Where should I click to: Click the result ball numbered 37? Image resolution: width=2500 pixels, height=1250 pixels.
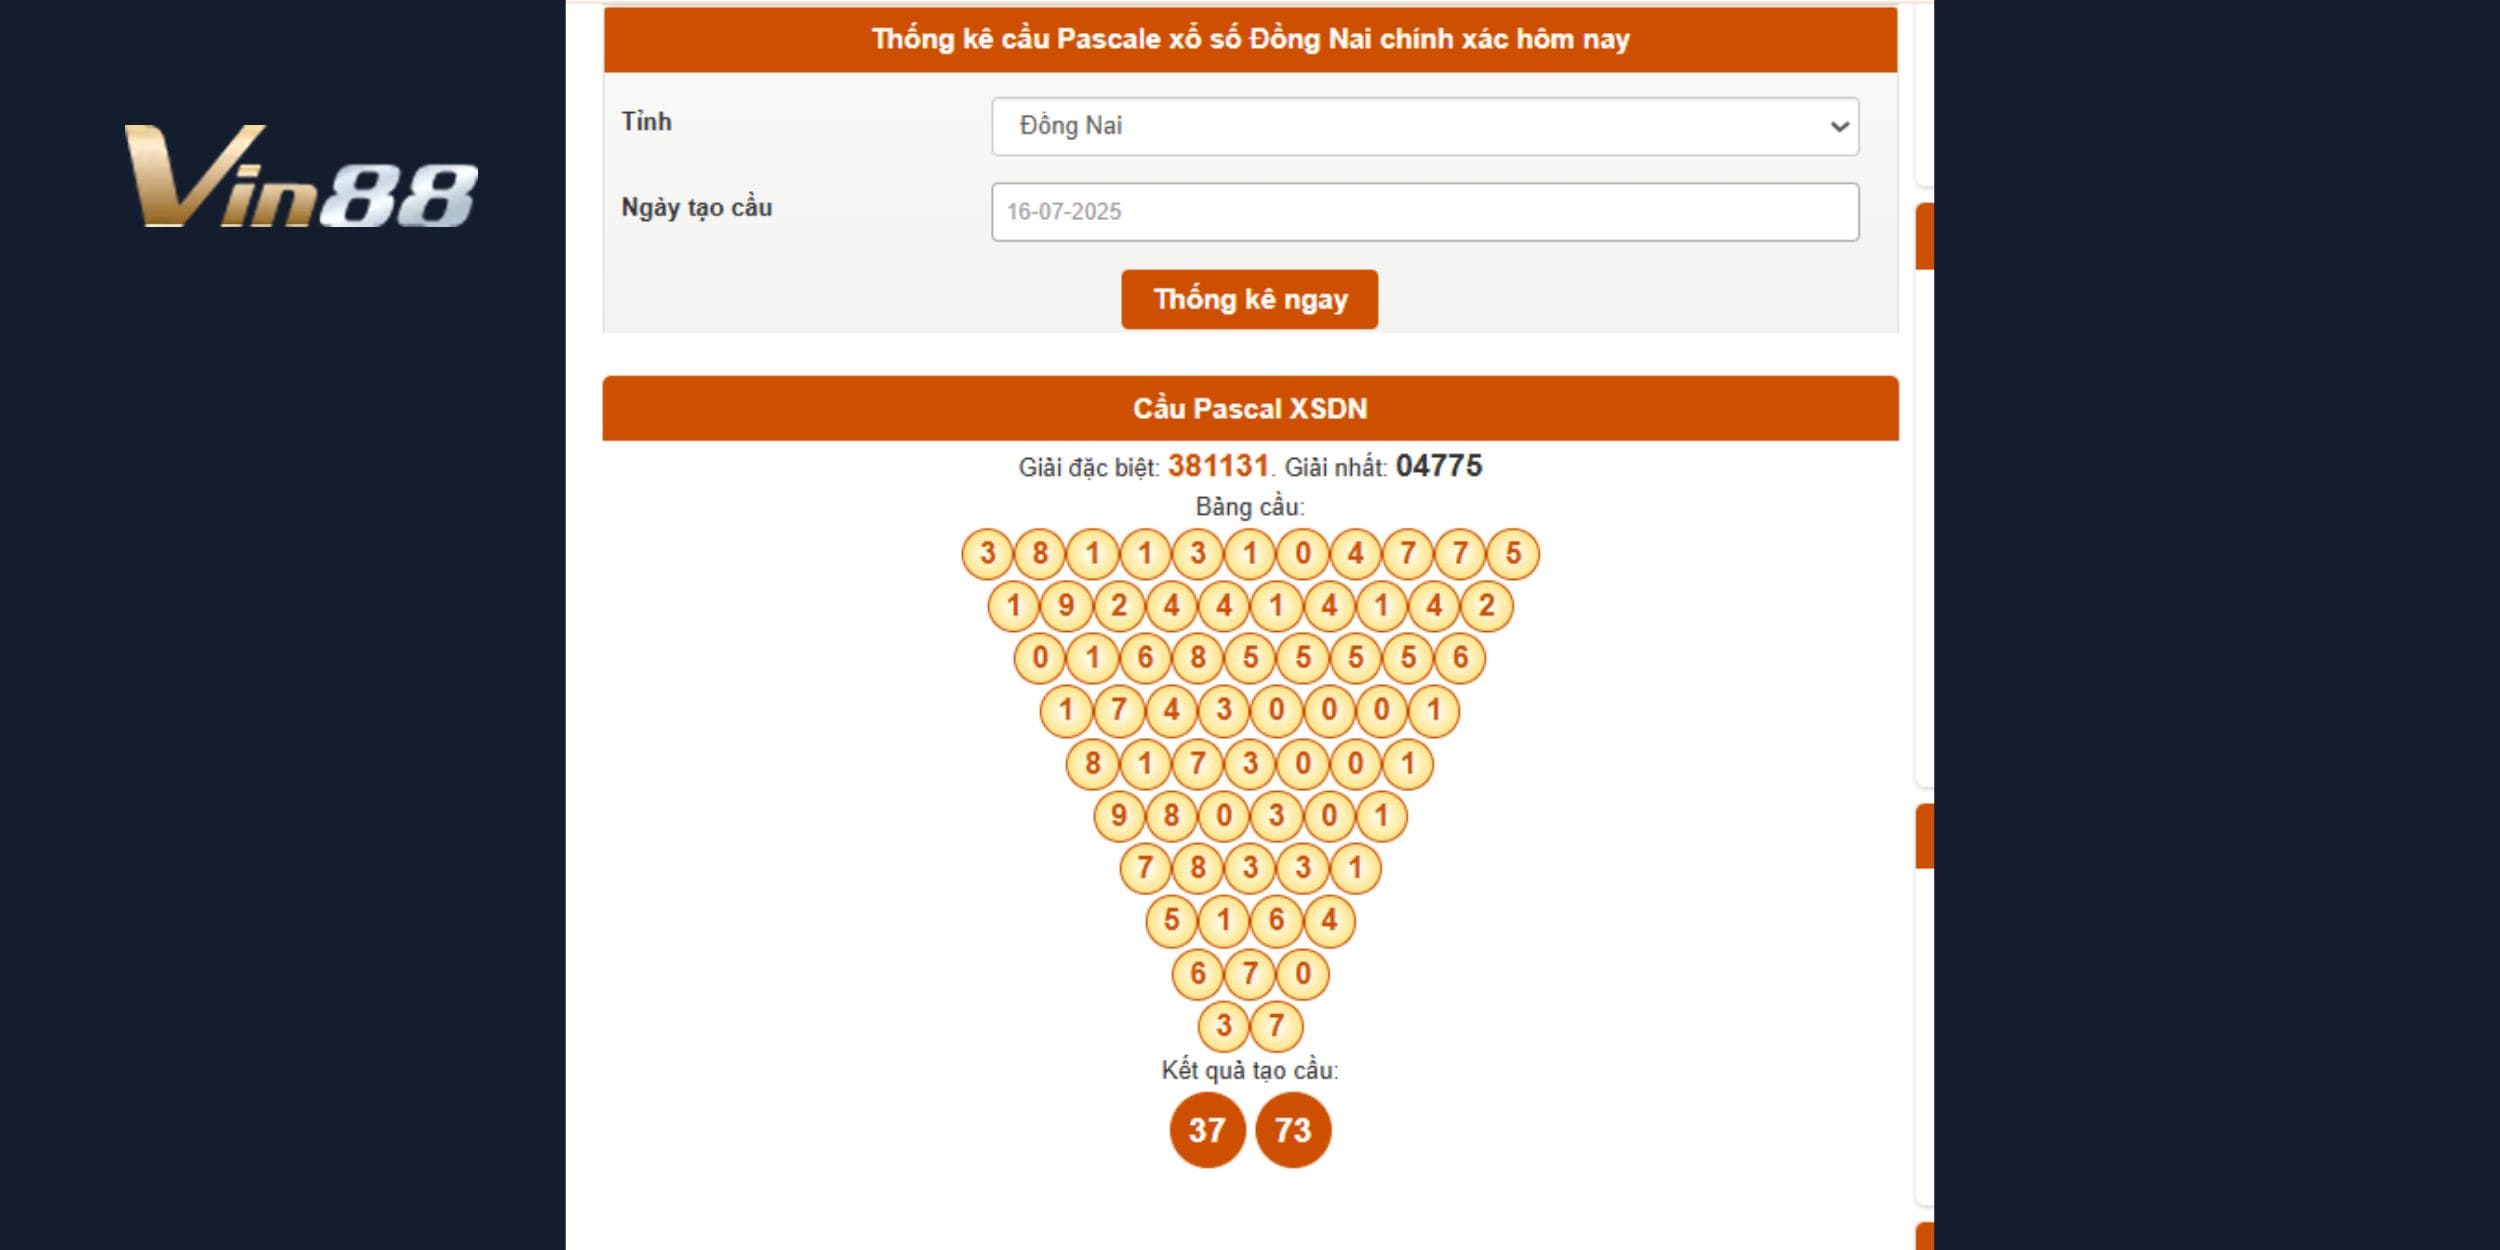(x=1207, y=1130)
